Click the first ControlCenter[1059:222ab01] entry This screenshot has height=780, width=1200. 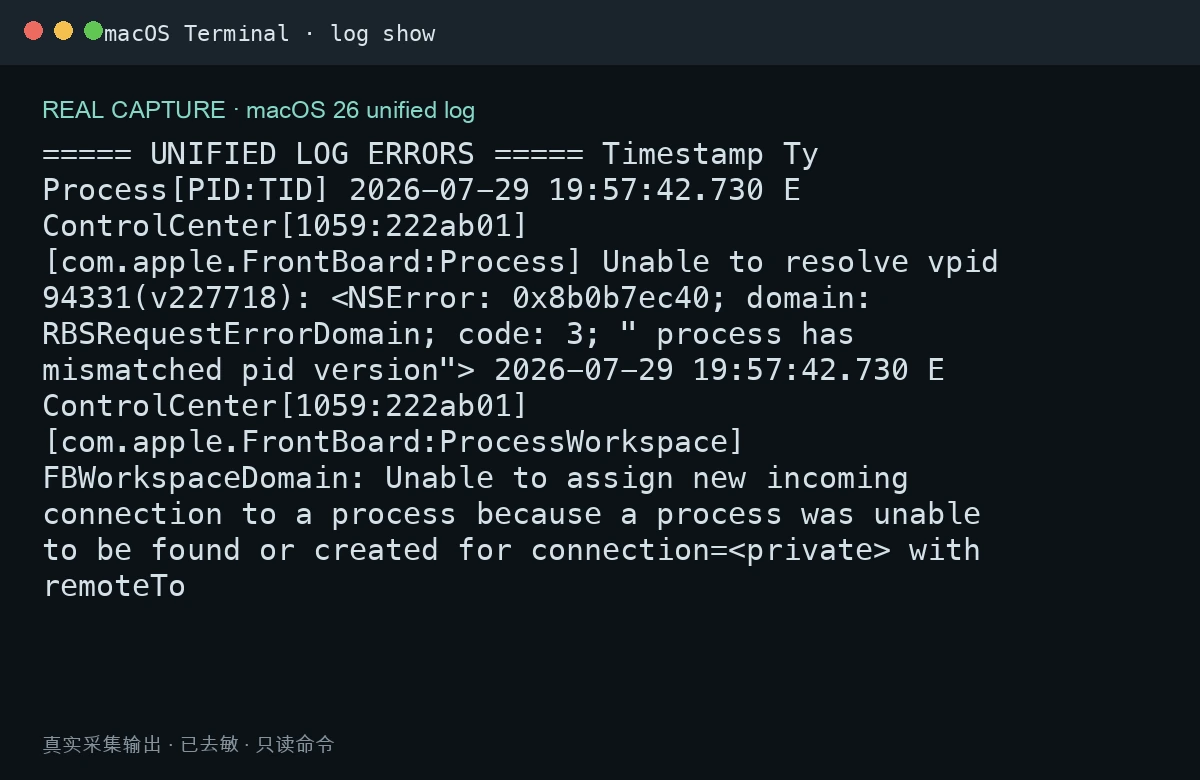pyautogui.click(x=285, y=226)
